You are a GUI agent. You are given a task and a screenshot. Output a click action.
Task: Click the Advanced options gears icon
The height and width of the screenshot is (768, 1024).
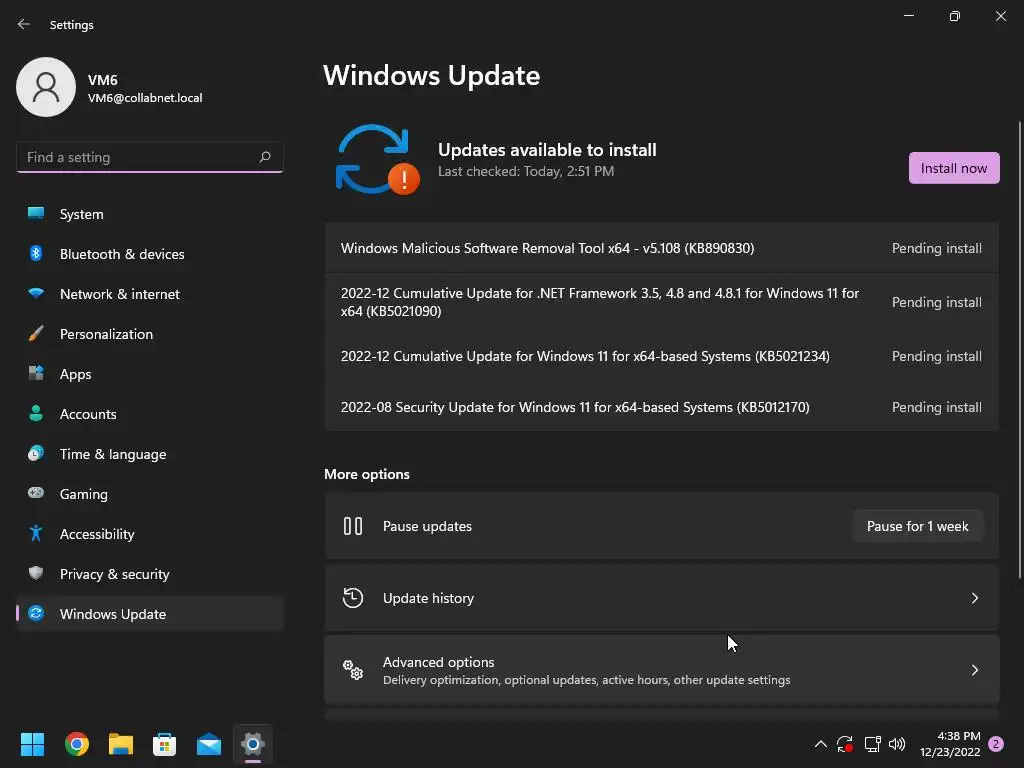click(353, 669)
